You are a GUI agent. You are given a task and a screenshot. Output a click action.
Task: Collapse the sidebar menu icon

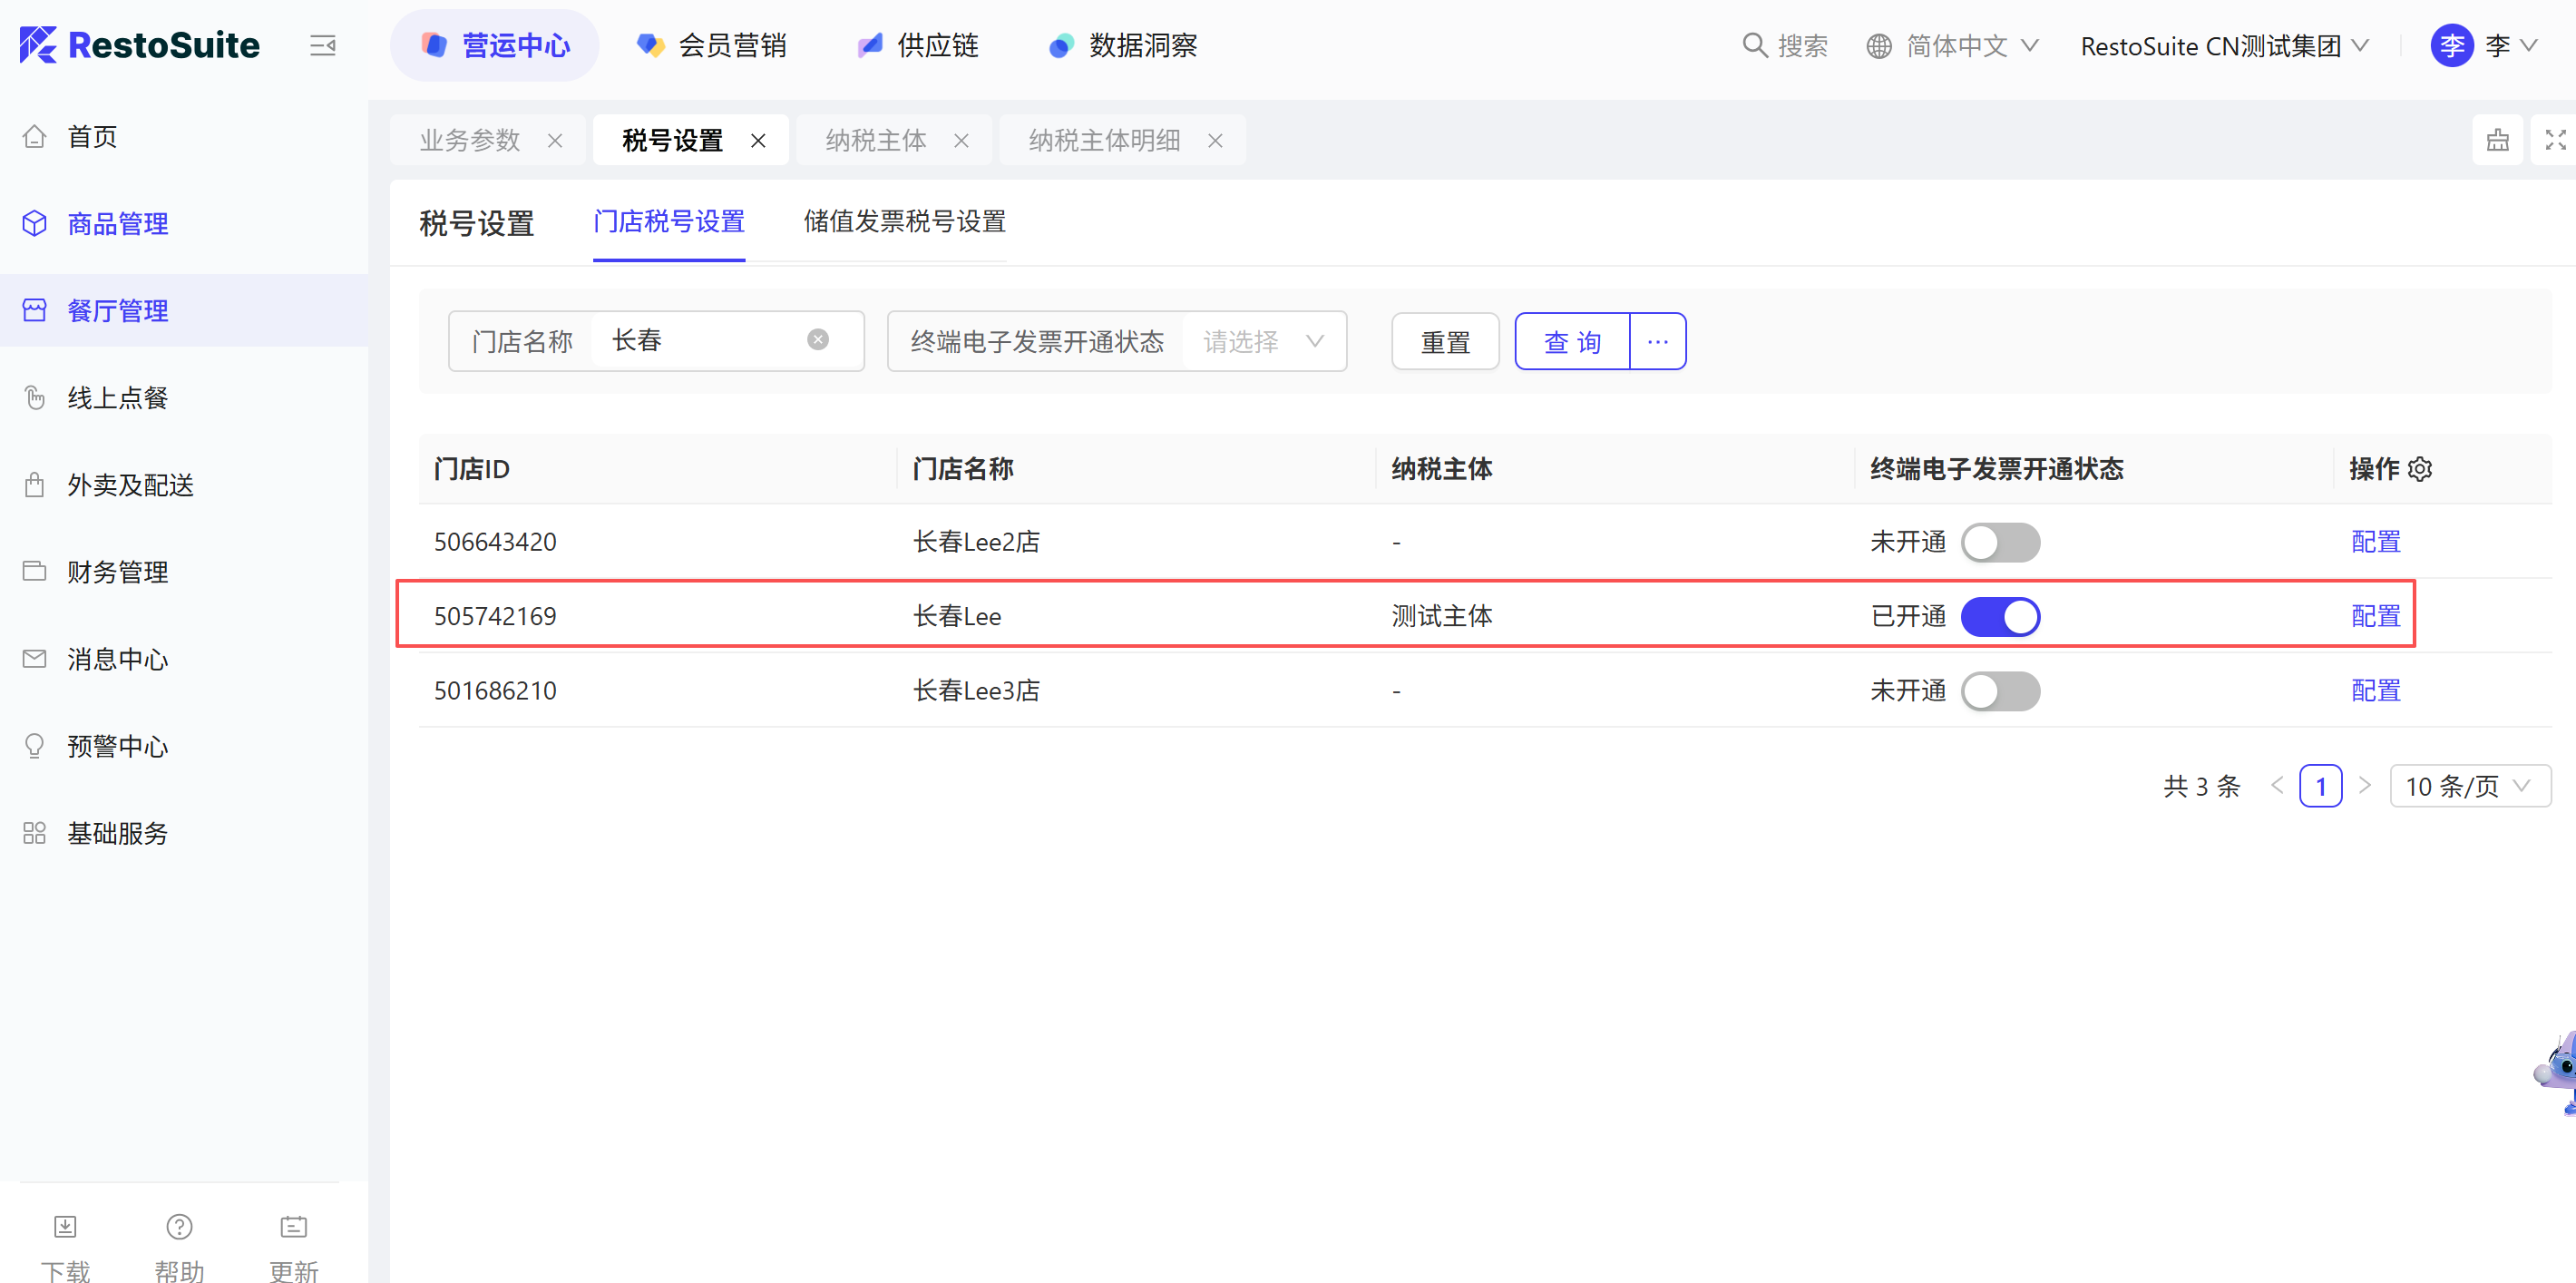pyautogui.click(x=322, y=45)
